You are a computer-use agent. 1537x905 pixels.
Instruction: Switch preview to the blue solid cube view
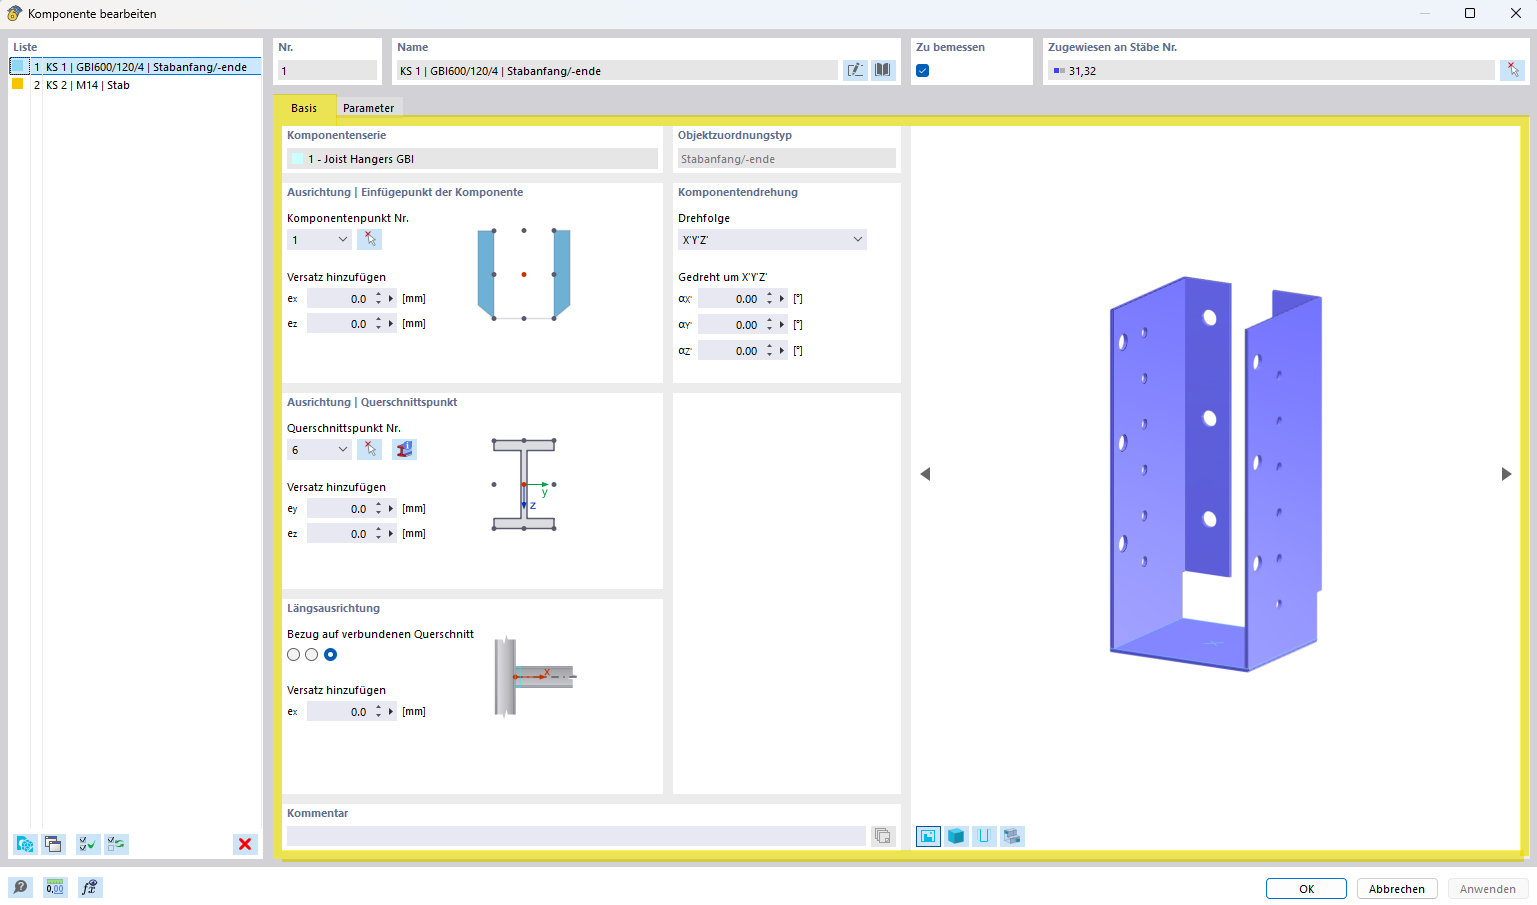tap(956, 836)
